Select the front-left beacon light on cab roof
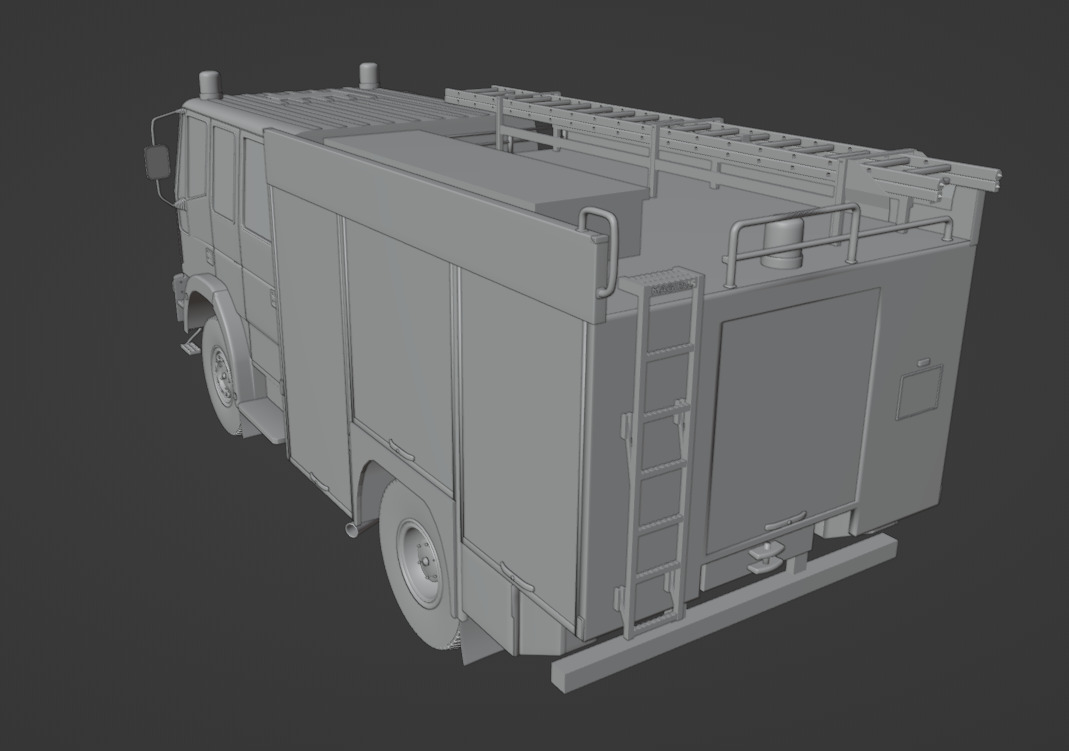 [x=210, y=85]
